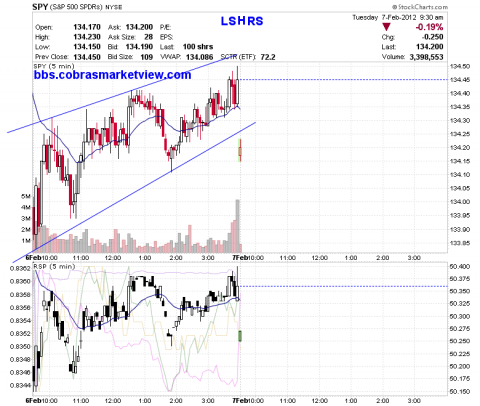Click the "SPY (5 min)" chart label
The image size is (480, 406).
[x=54, y=66]
